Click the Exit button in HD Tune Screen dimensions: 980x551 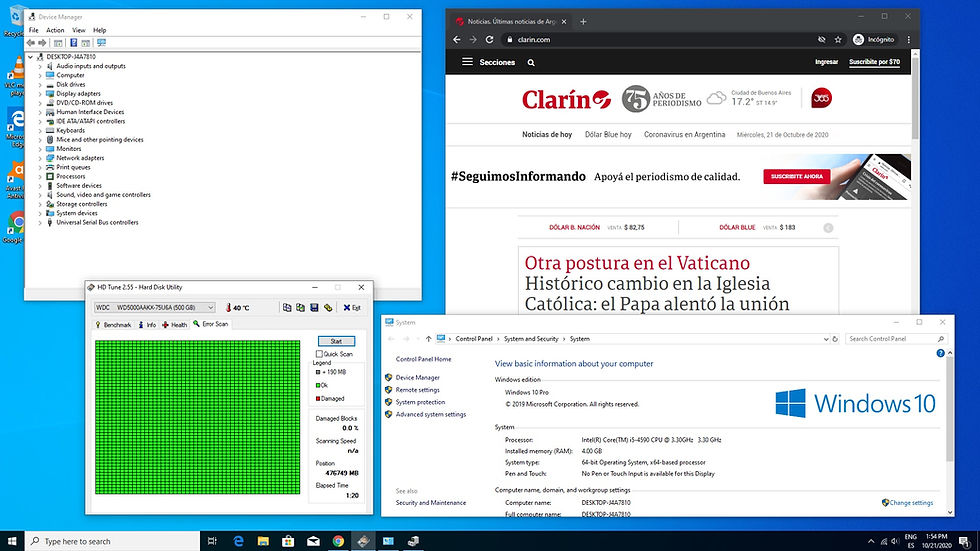point(352,307)
